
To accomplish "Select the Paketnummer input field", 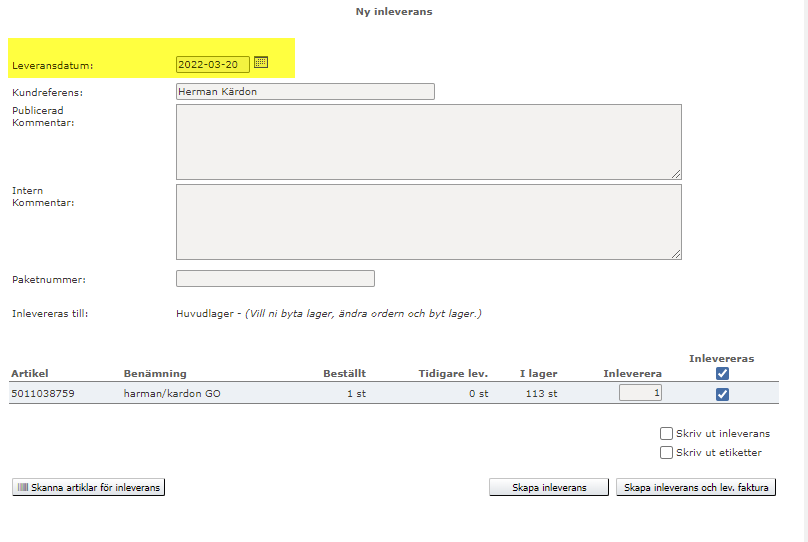I will (x=275, y=278).
